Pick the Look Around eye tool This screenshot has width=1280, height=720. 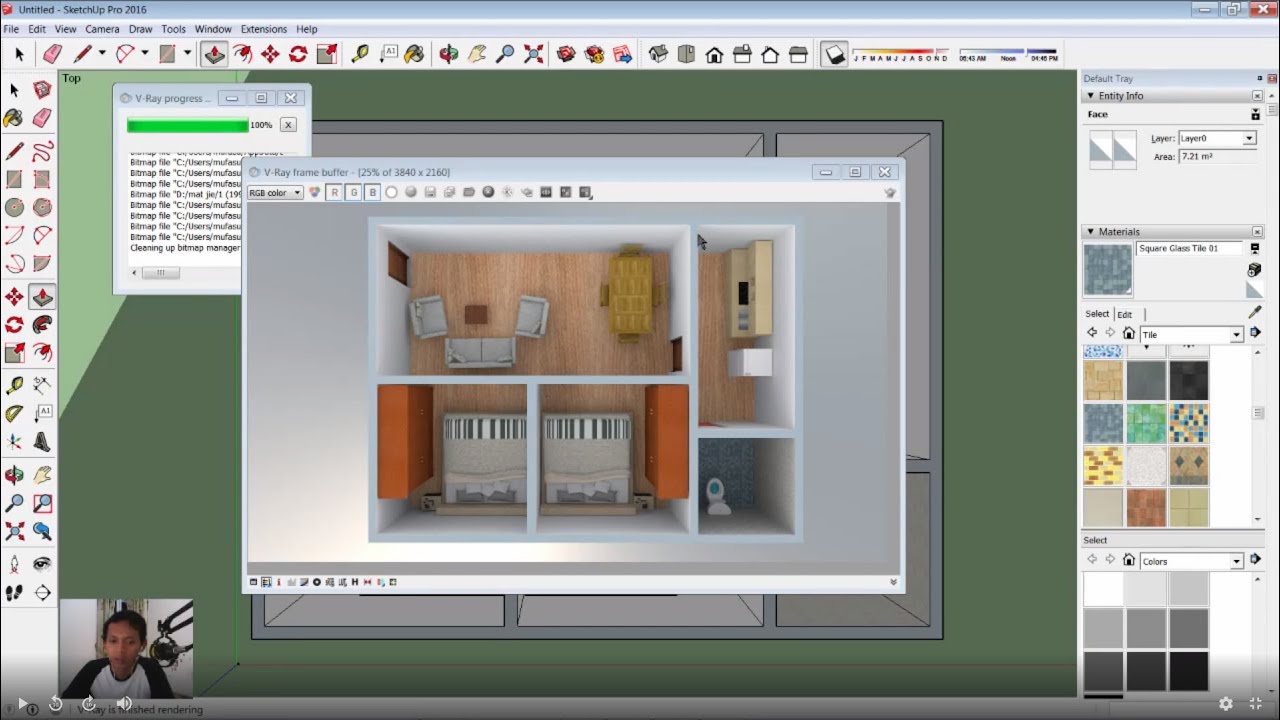tap(42, 565)
